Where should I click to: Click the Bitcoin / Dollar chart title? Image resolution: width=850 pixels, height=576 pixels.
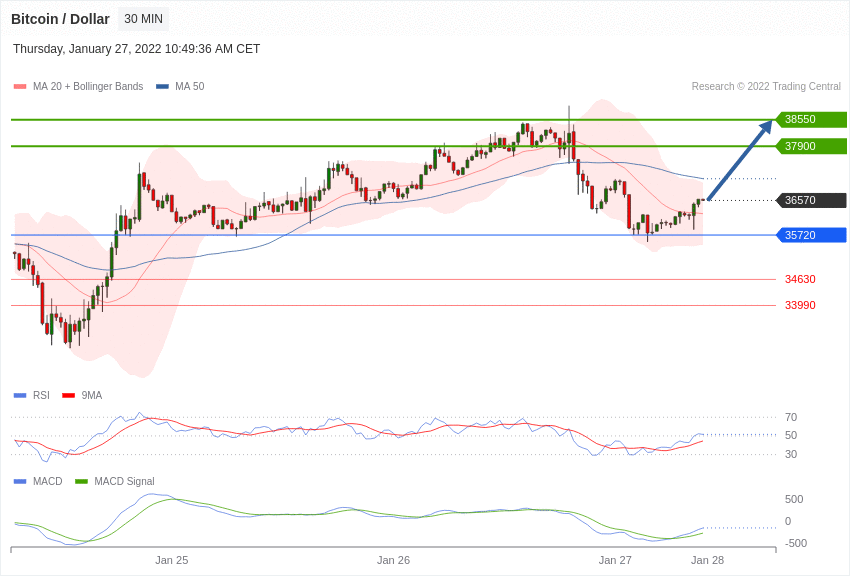tap(60, 19)
